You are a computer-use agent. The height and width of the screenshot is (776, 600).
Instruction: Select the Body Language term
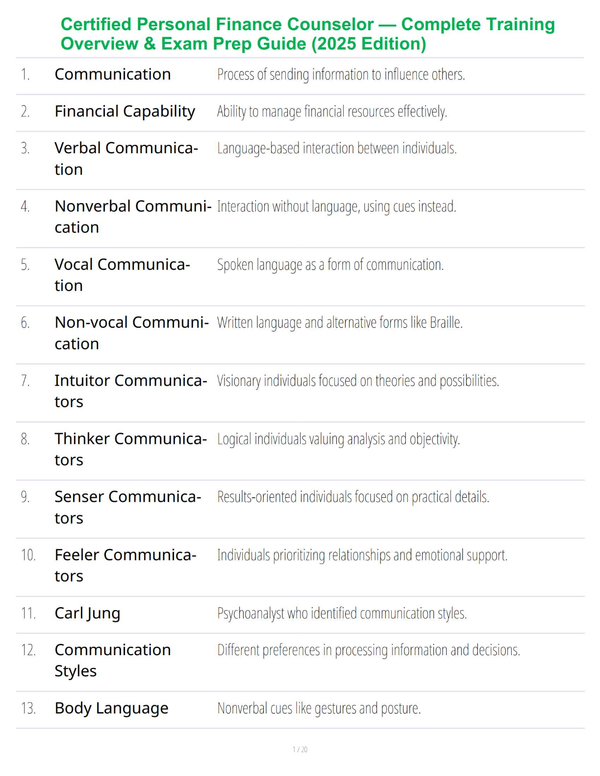pyautogui.click(x=111, y=708)
